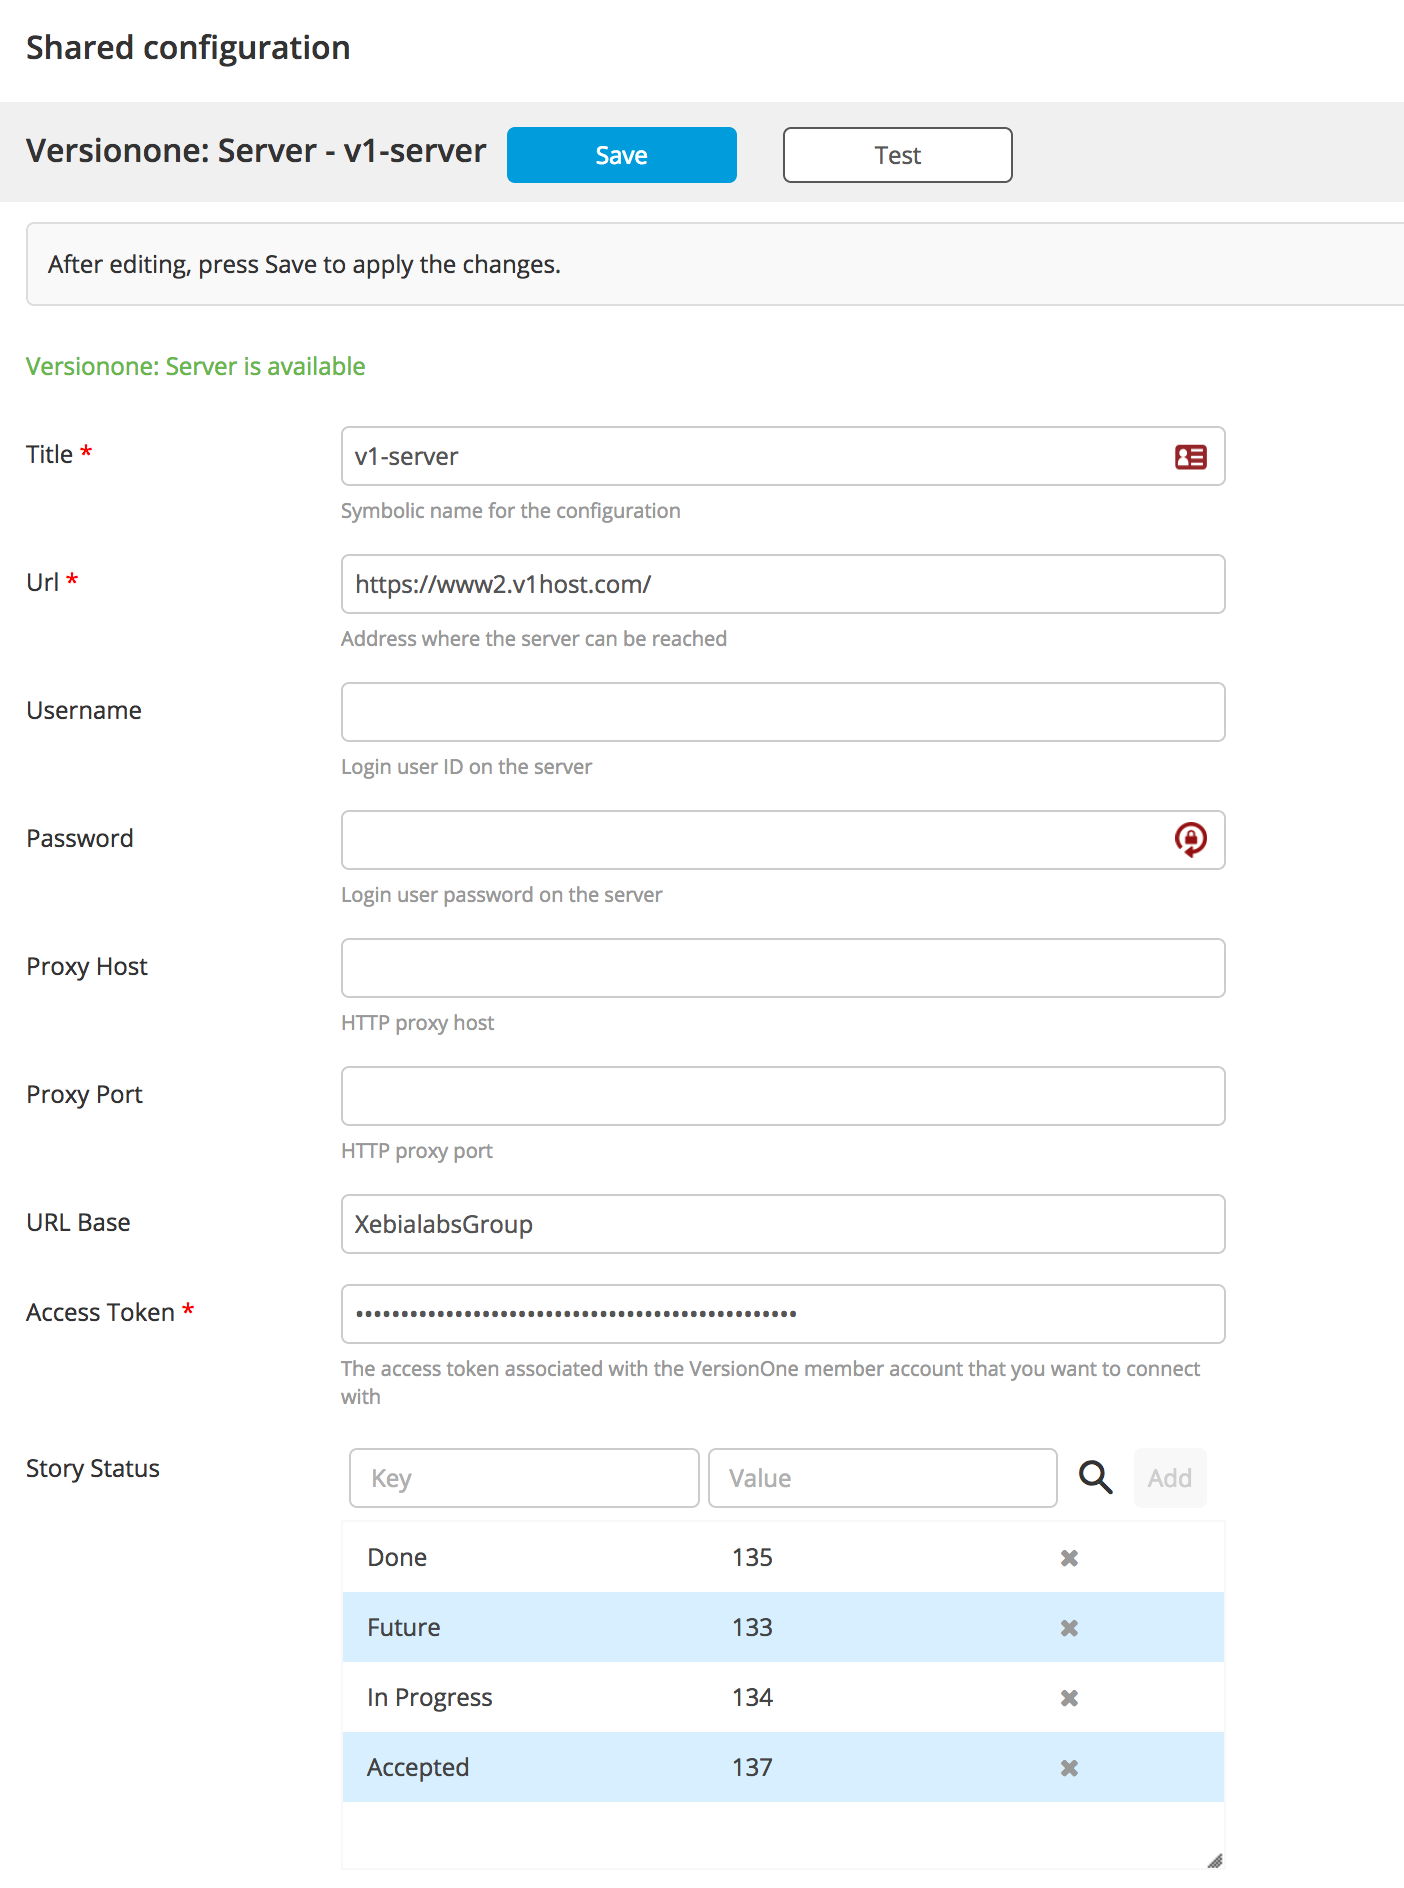This screenshot has height=1888, width=1404.
Task: Delete the Accepted status entry
Action: [1069, 1768]
